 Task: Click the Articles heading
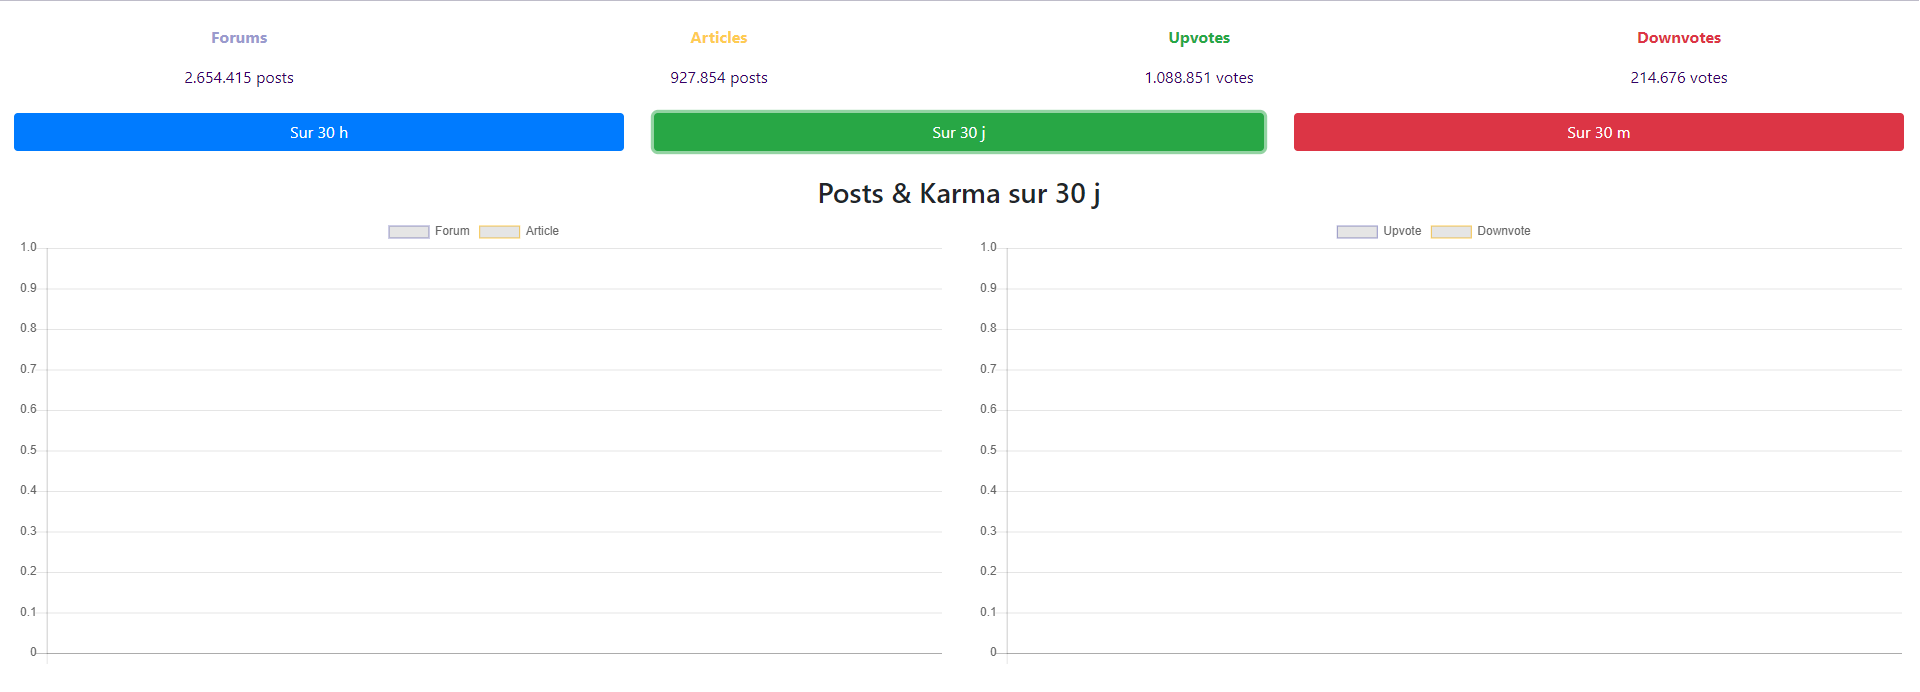[718, 38]
